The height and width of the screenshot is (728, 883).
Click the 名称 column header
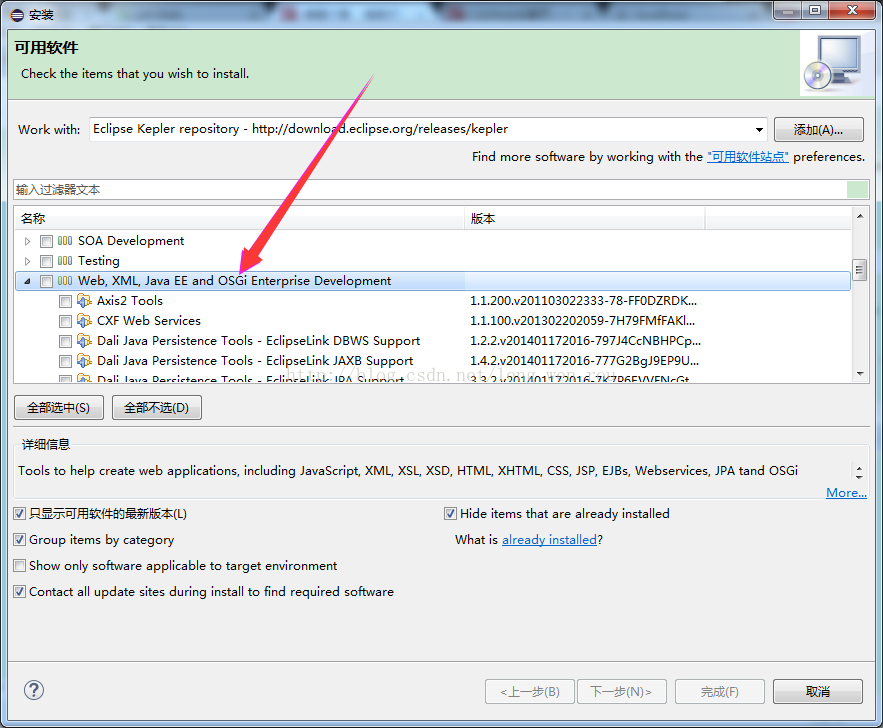click(240, 218)
